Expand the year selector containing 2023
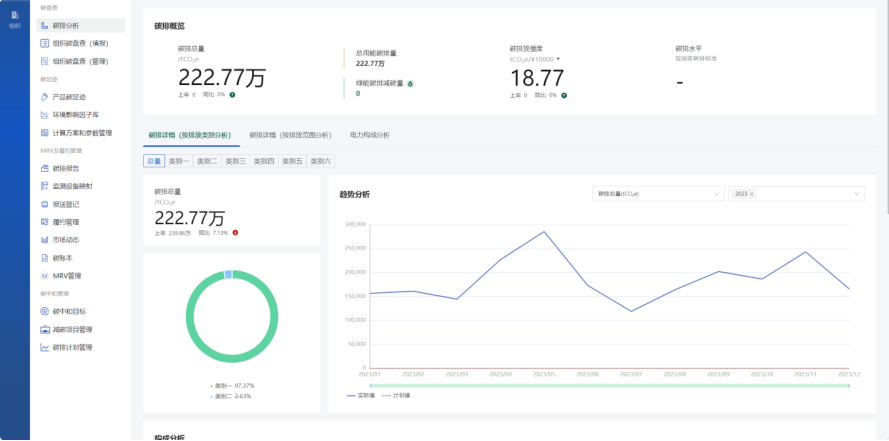 [x=856, y=193]
